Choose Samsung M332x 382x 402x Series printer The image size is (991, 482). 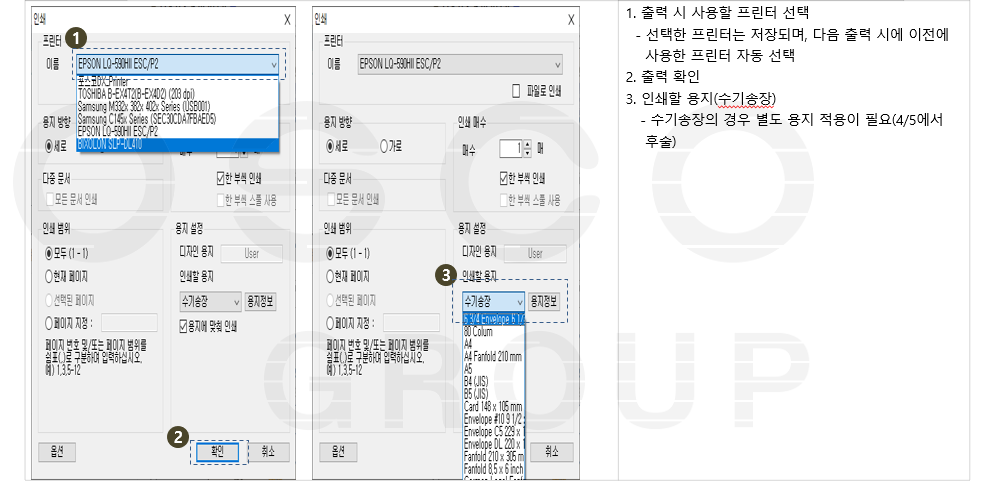[x=144, y=107]
